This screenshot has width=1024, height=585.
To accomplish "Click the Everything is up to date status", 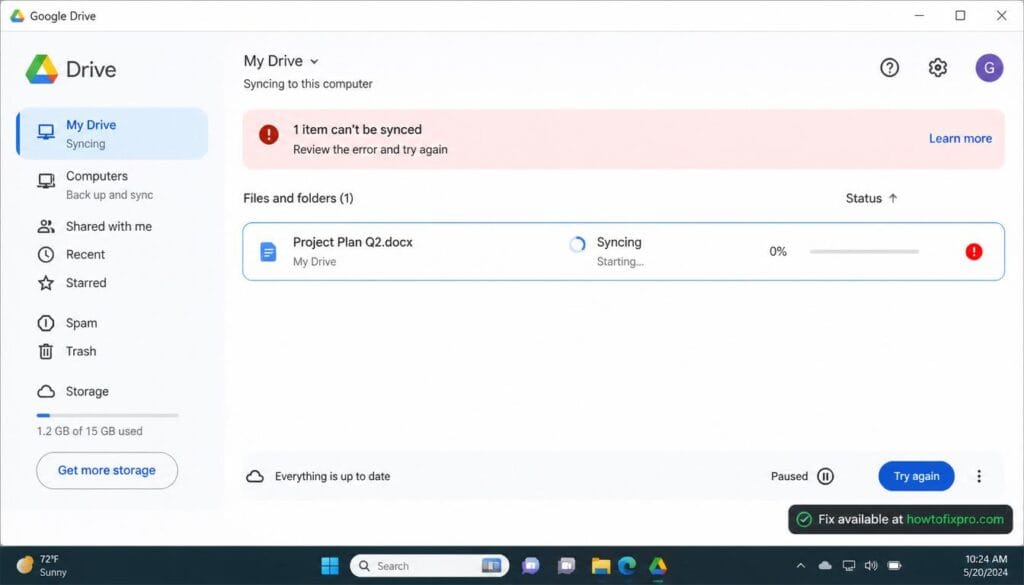I will pos(332,476).
